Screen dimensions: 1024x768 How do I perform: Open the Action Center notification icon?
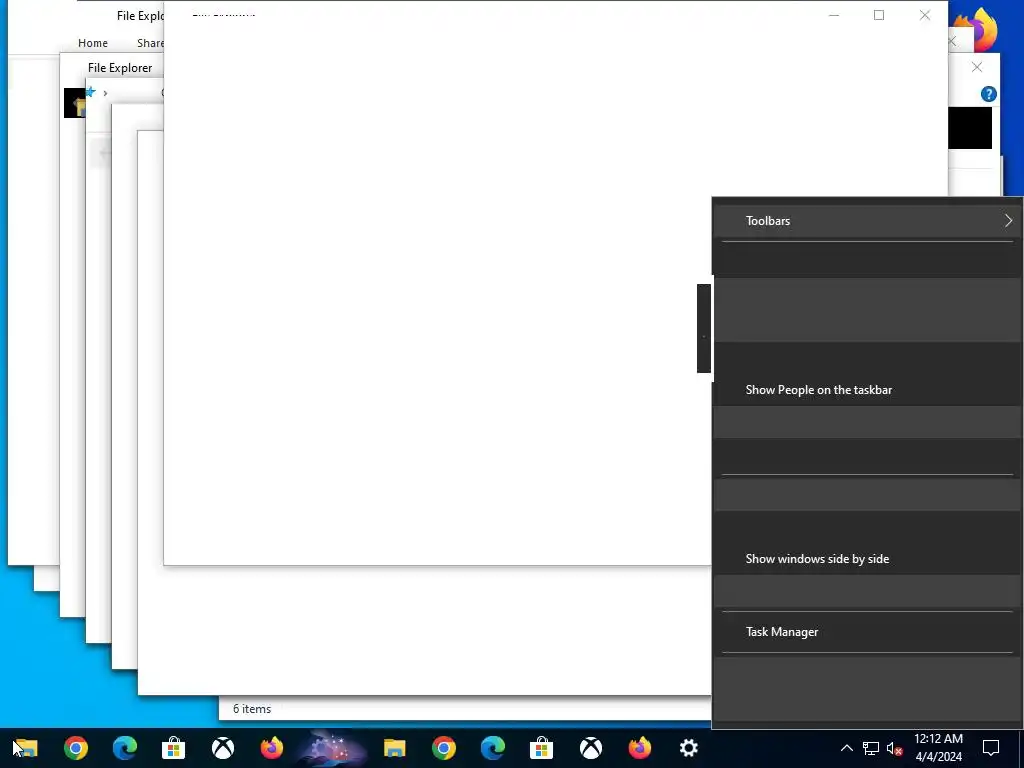point(991,748)
